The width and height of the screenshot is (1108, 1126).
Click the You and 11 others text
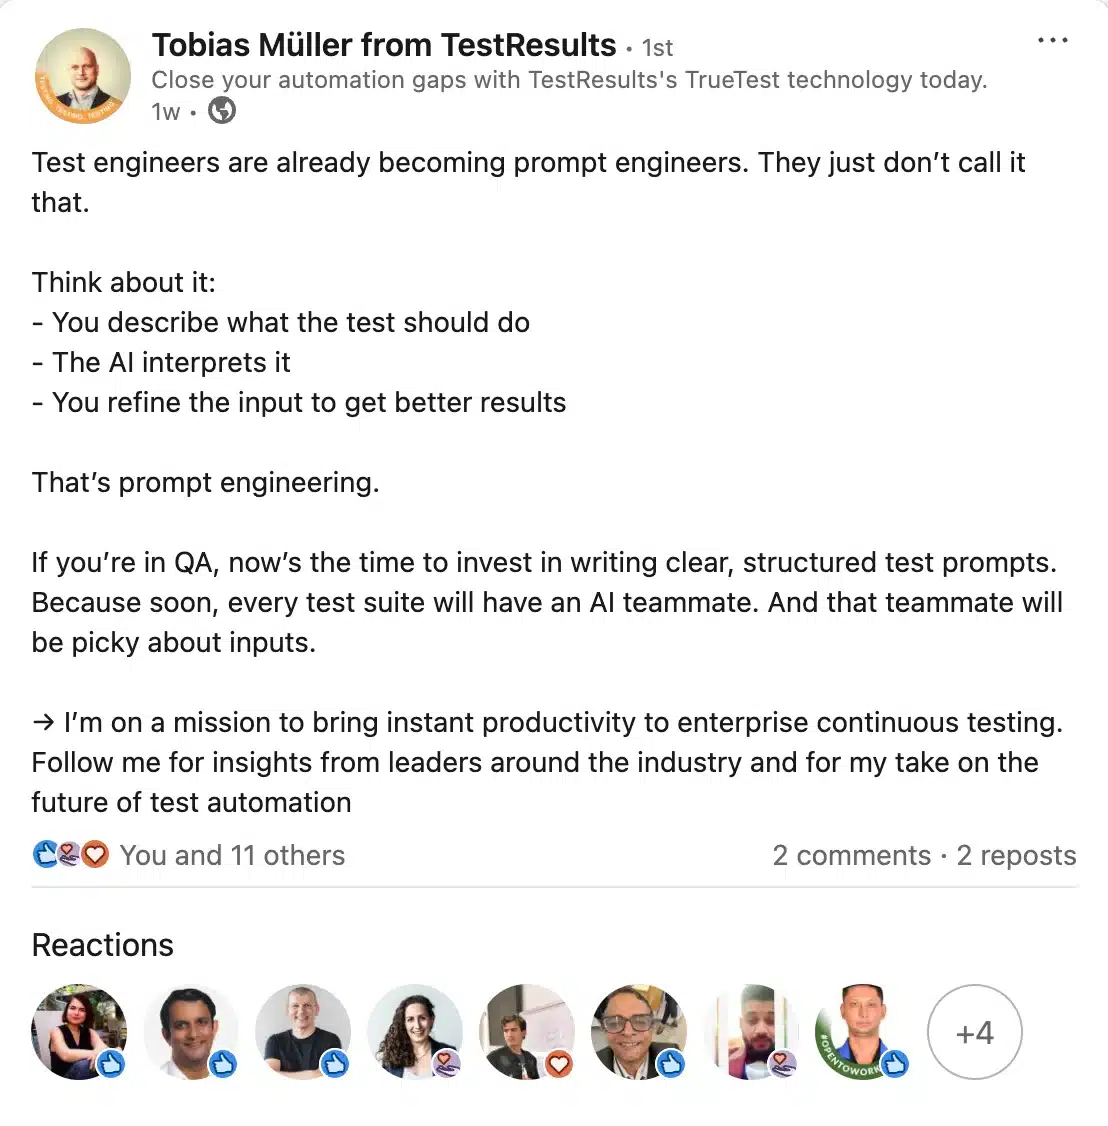point(232,855)
